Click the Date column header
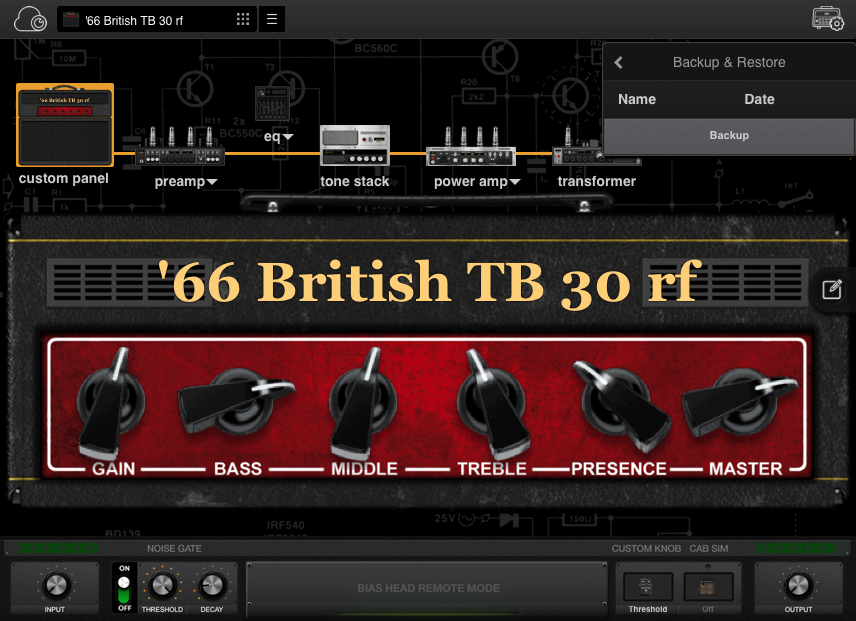Screen dimensions: 856x621 pyautogui.click(x=759, y=99)
